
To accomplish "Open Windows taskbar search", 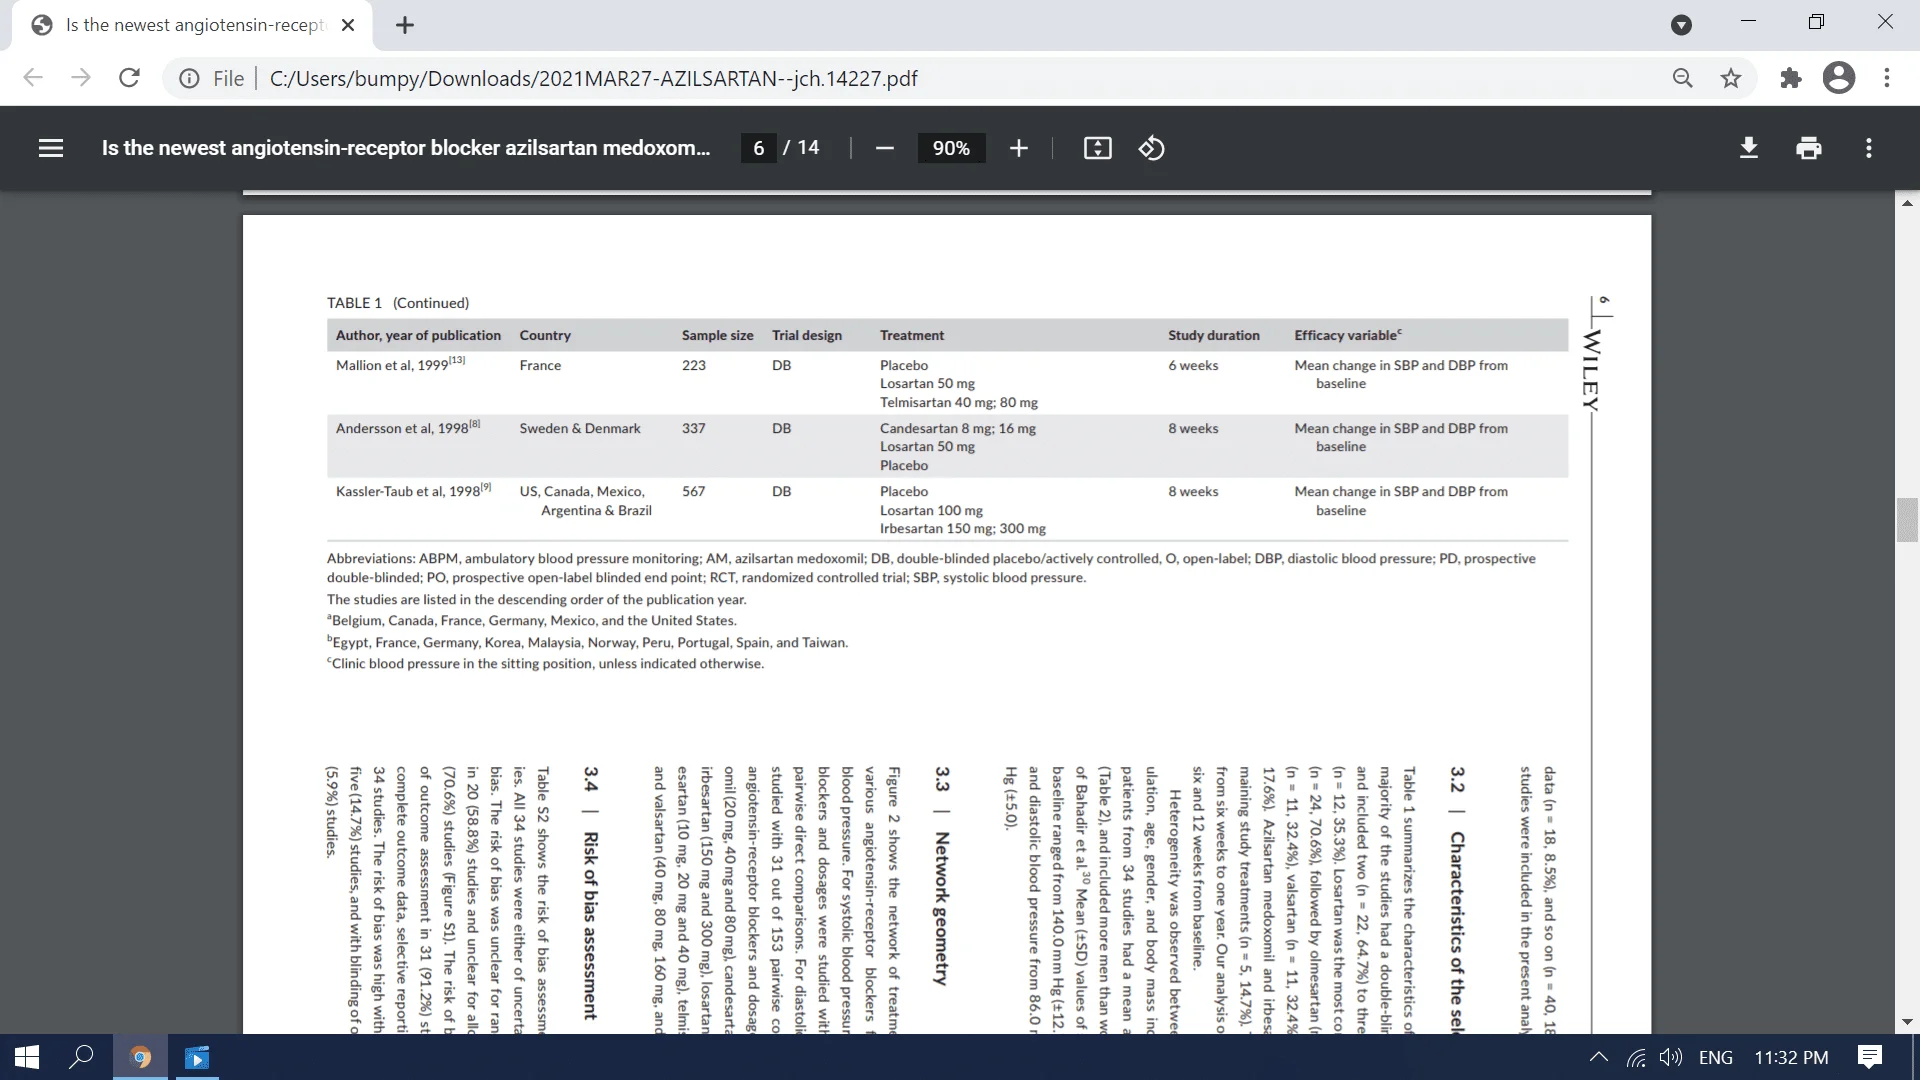I will point(83,1057).
